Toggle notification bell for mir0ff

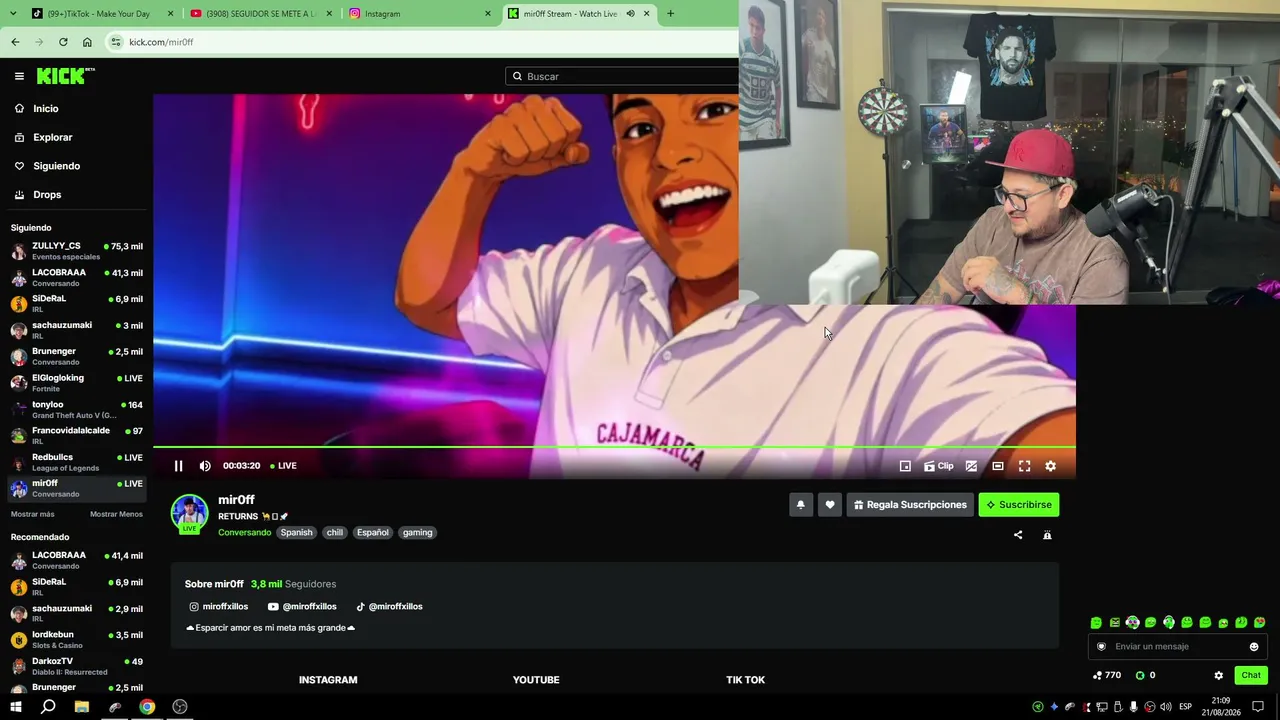800,505
